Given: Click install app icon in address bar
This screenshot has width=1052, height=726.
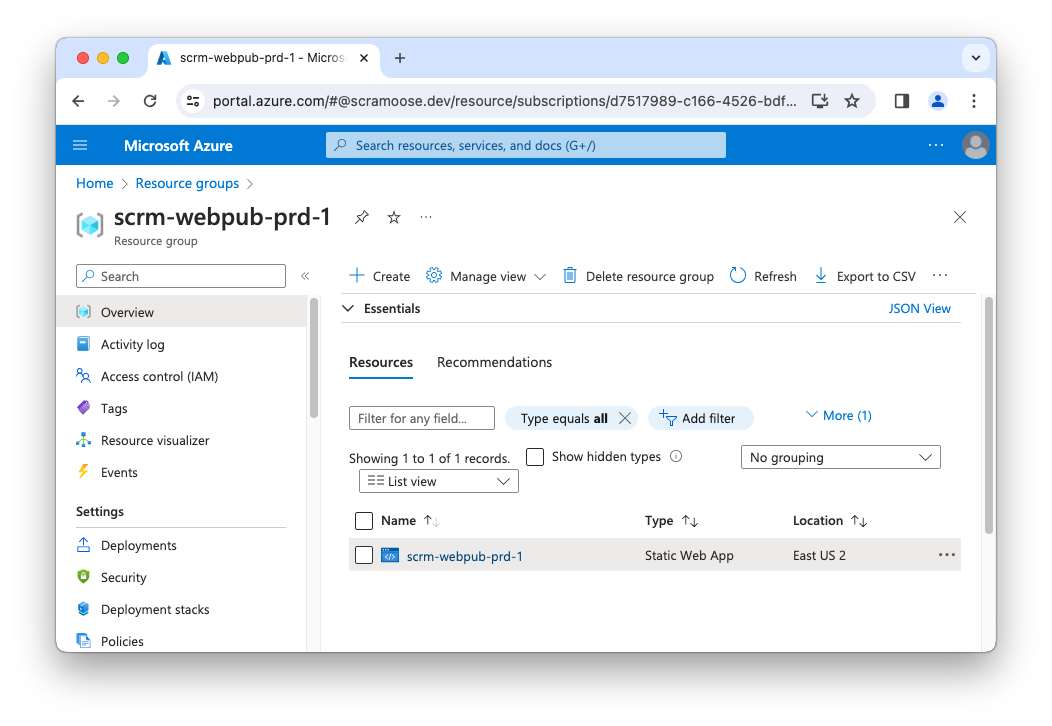Looking at the screenshot, I should click(820, 101).
